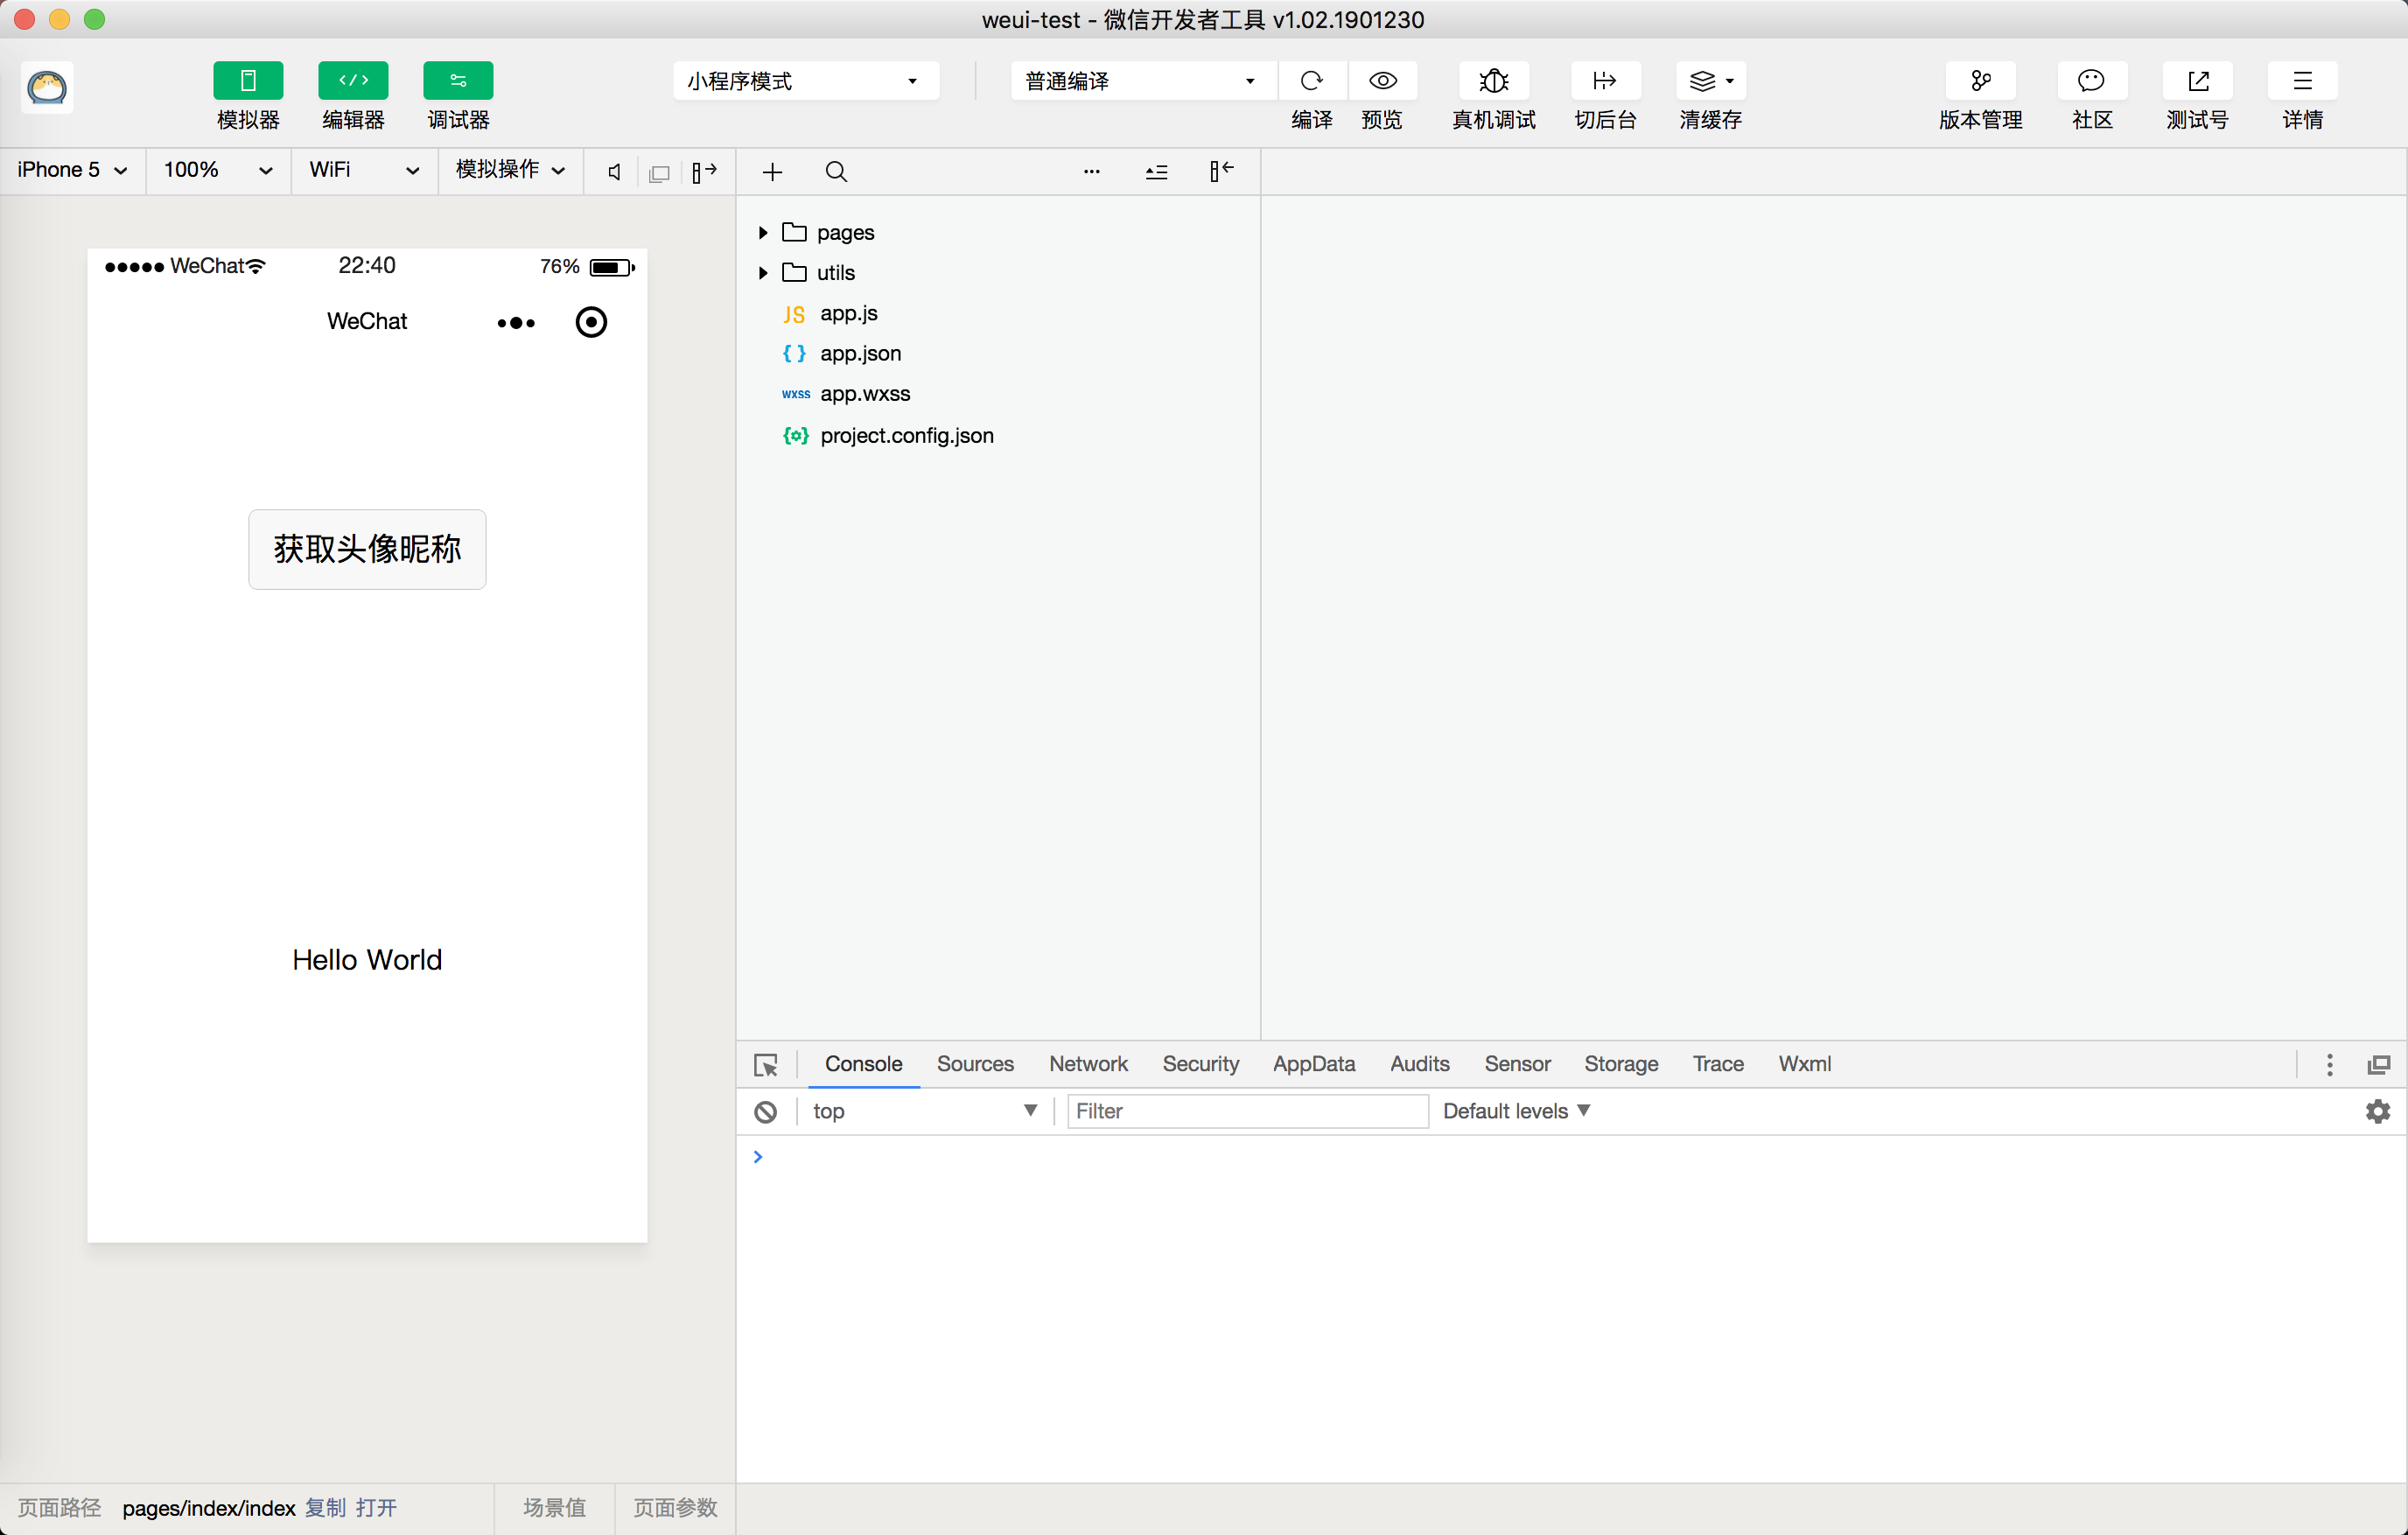Open the Default levels dropdown

click(x=1515, y=1111)
